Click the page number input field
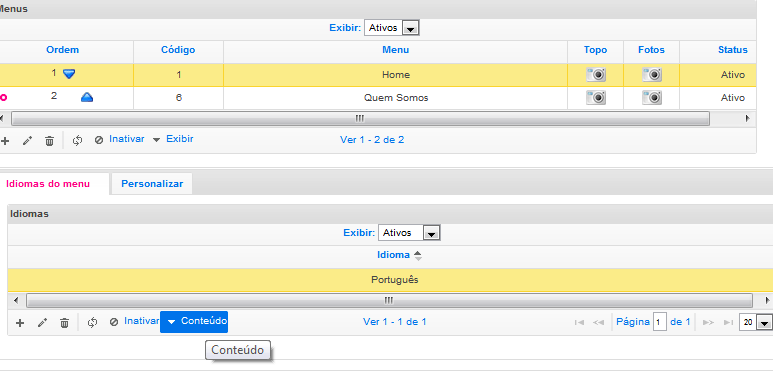This screenshot has height=371, width=773. tap(660, 322)
